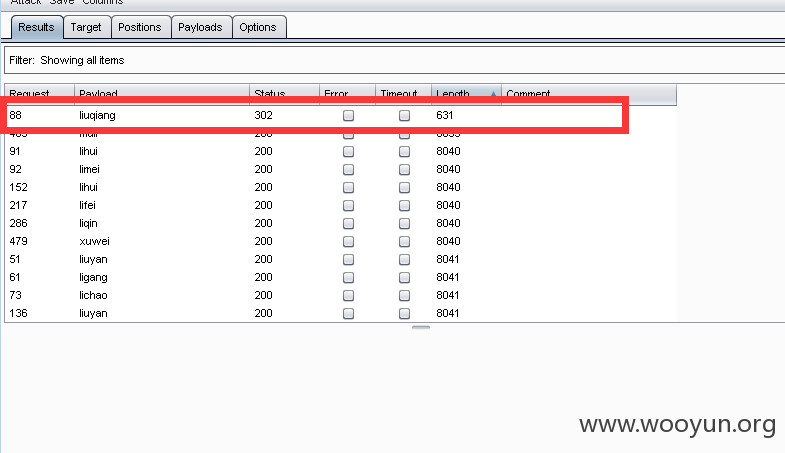Image resolution: width=785 pixels, height=453 pixels.
Task: Toggle Timeout checkbox for request 217
Action: (405, 206)
